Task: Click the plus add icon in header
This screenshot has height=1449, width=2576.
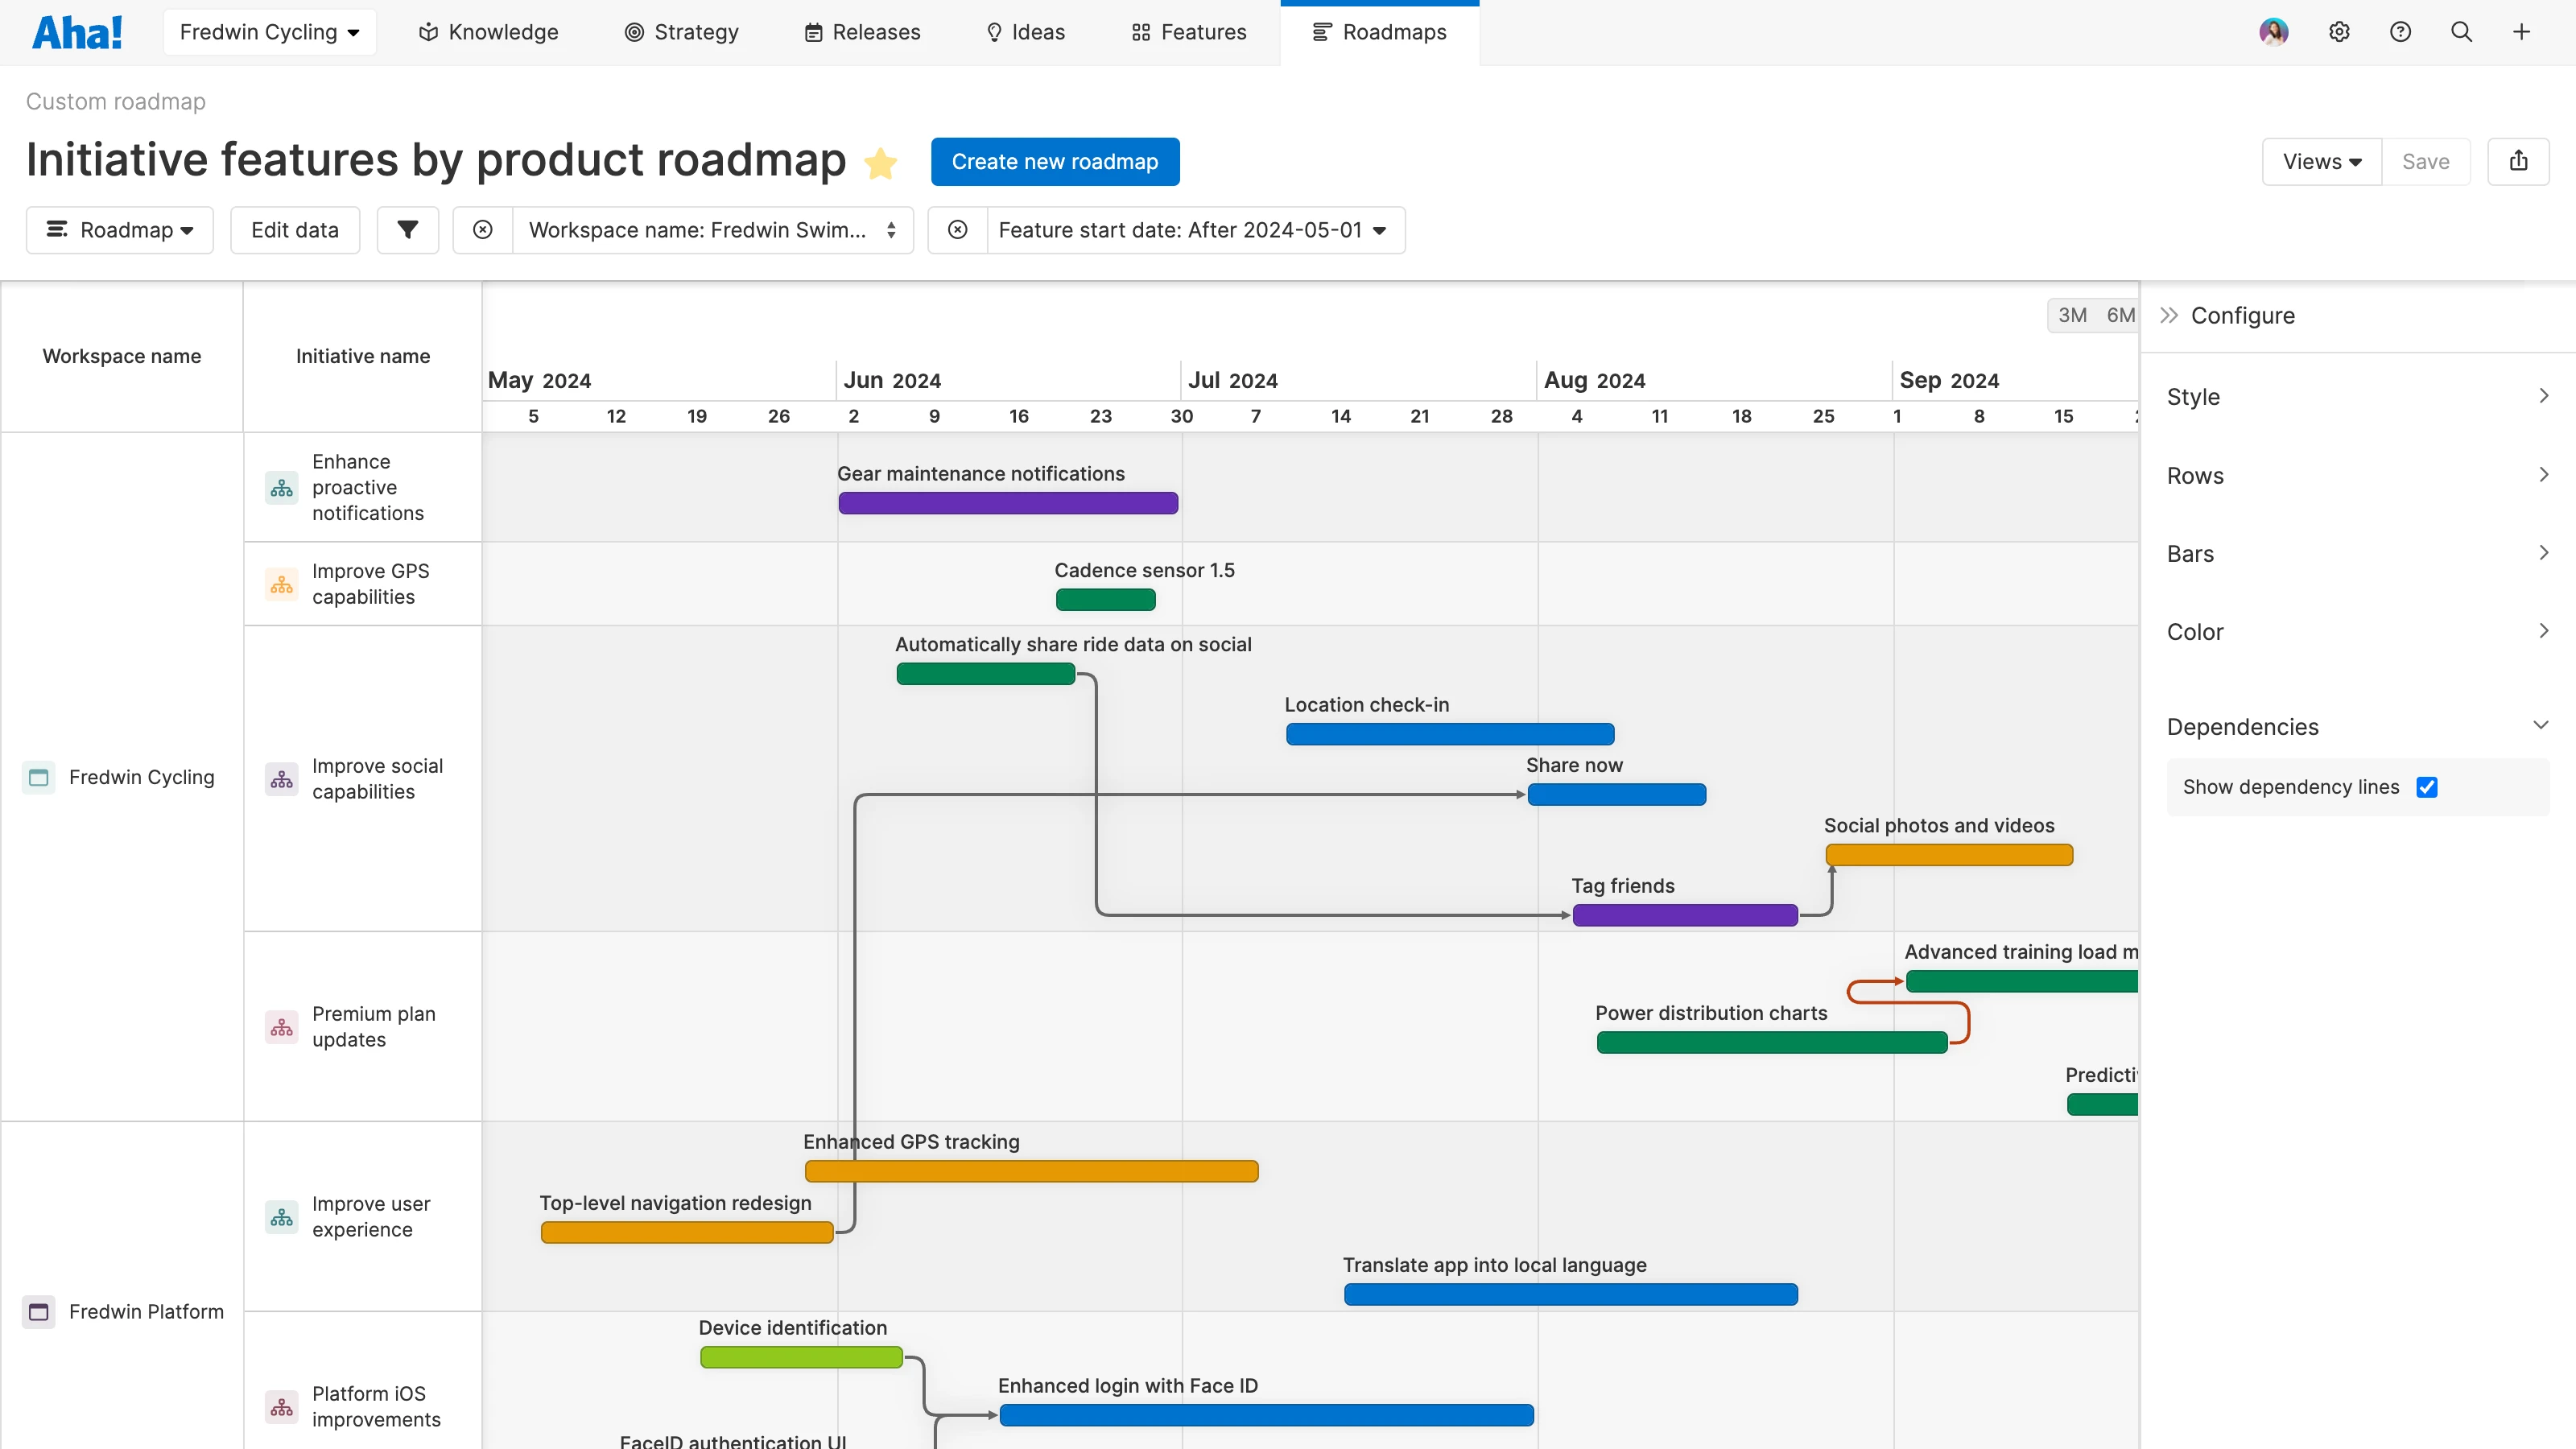Action: [2522, 32]
